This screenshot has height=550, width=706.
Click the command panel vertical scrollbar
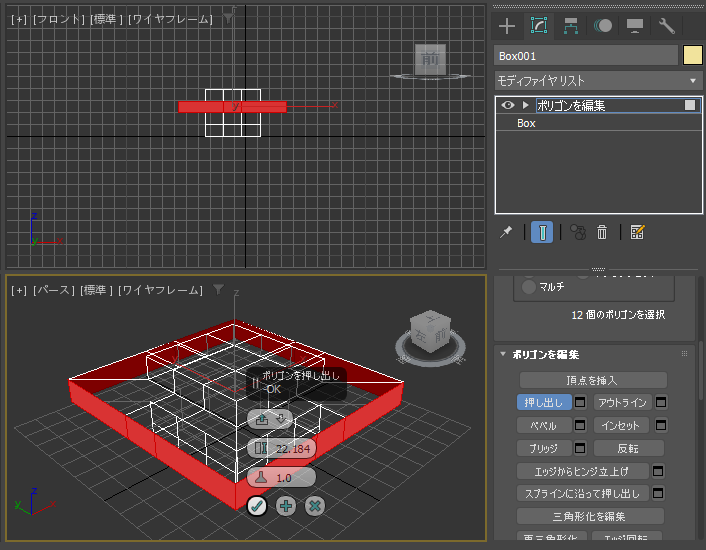[701, 369]
